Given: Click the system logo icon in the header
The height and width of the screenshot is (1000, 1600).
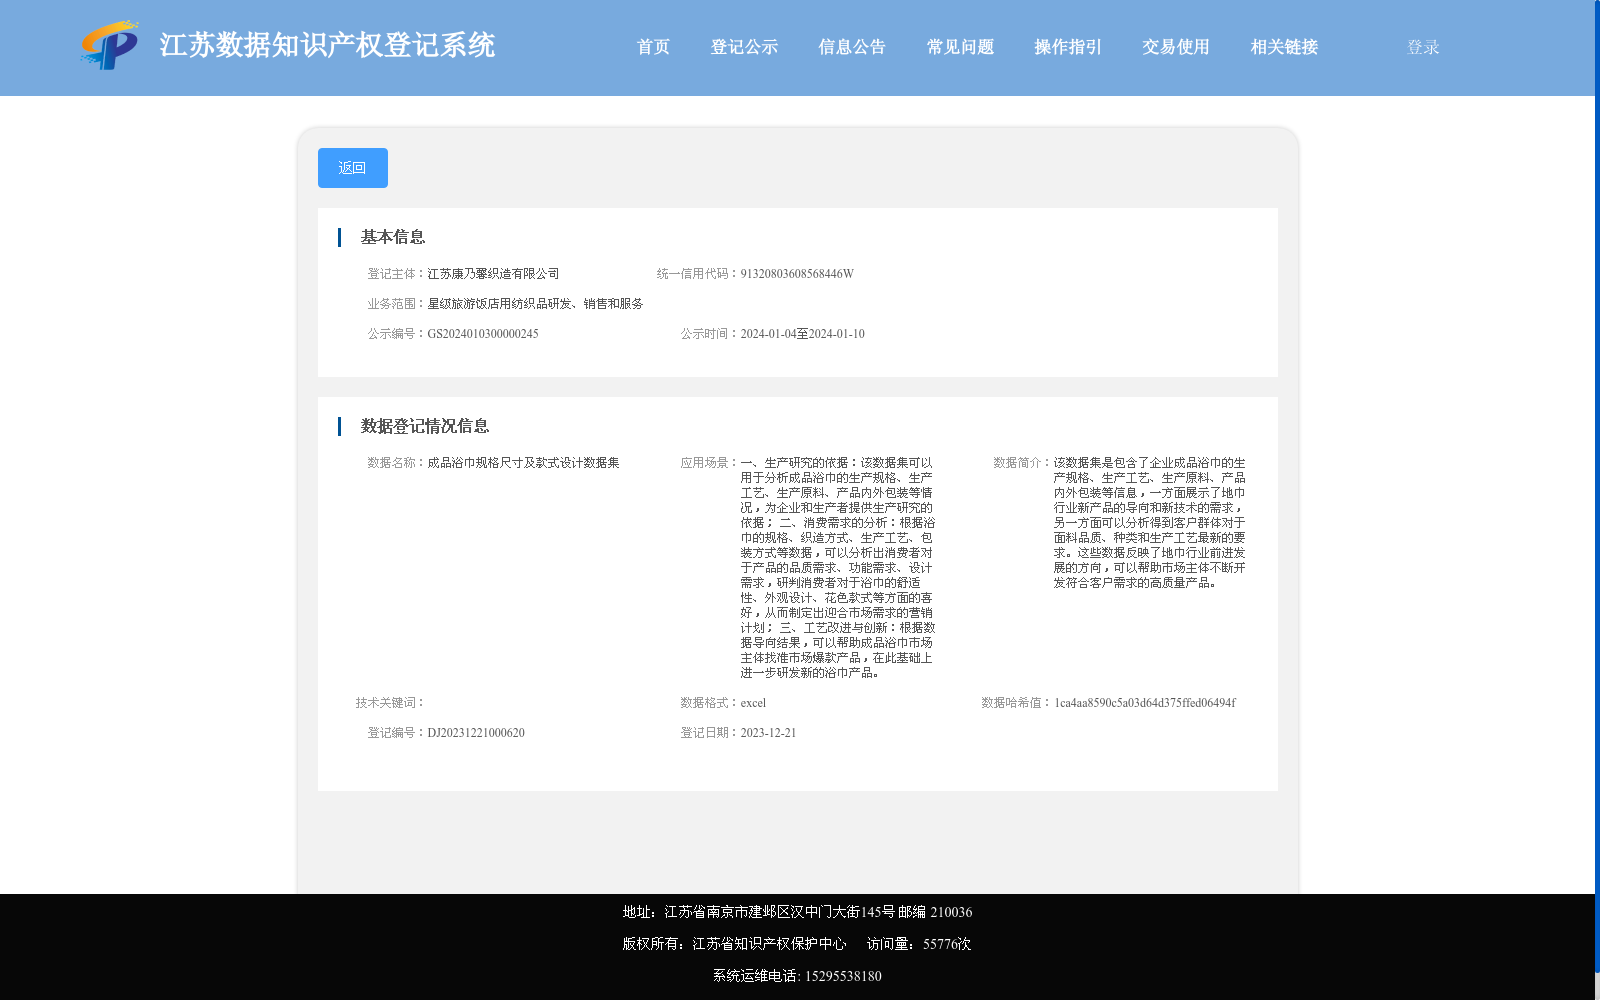Looking at the screenshot, I should click(x=110, y=45).
